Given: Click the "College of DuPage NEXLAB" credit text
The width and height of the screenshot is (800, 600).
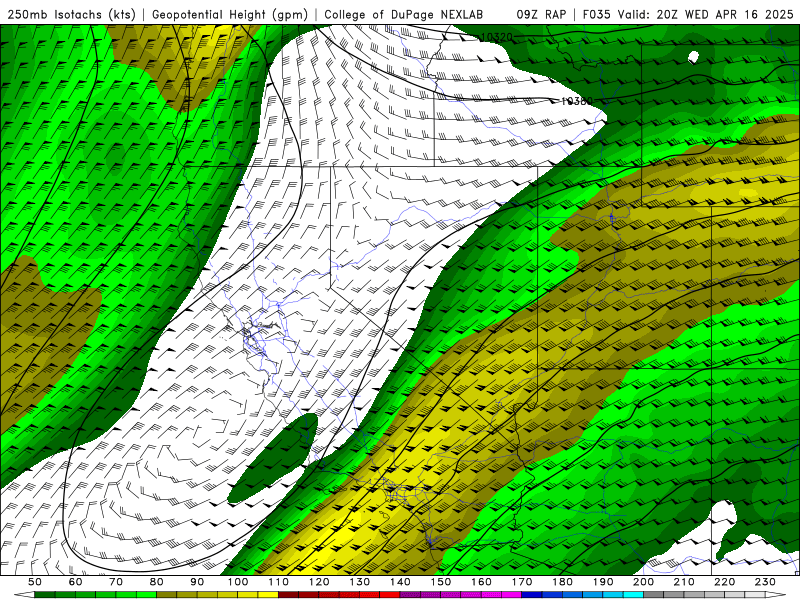Looking at the screenshot, I should [404, 15].
